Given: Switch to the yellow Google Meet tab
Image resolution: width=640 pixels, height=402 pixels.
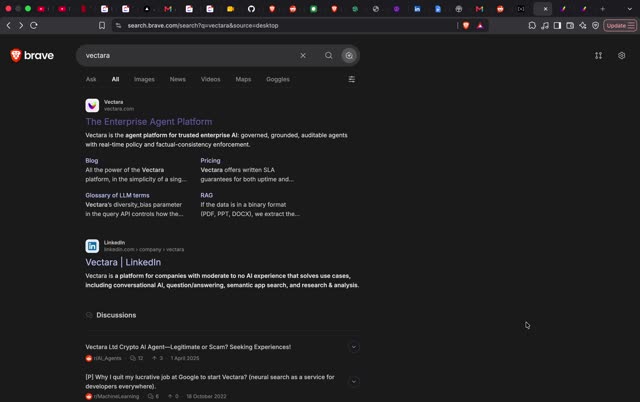Looking at the screenshot, I should coord(231,9).
